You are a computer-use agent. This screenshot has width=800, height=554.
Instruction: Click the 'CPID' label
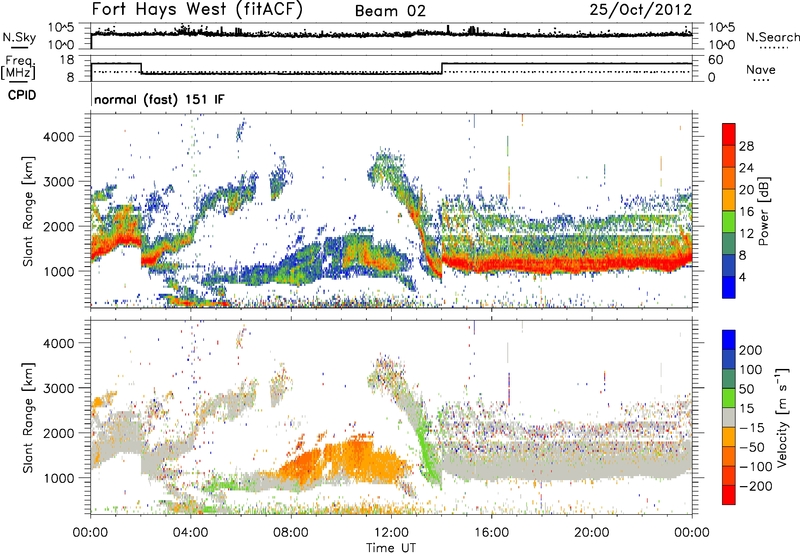[22, 95]
